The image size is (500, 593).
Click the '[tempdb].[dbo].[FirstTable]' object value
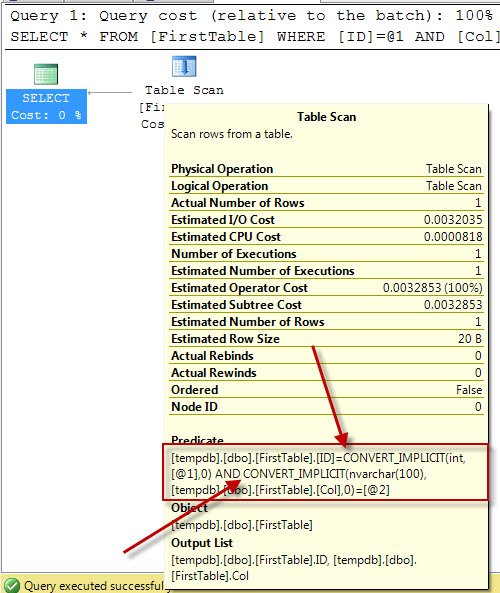click(242, 525)
